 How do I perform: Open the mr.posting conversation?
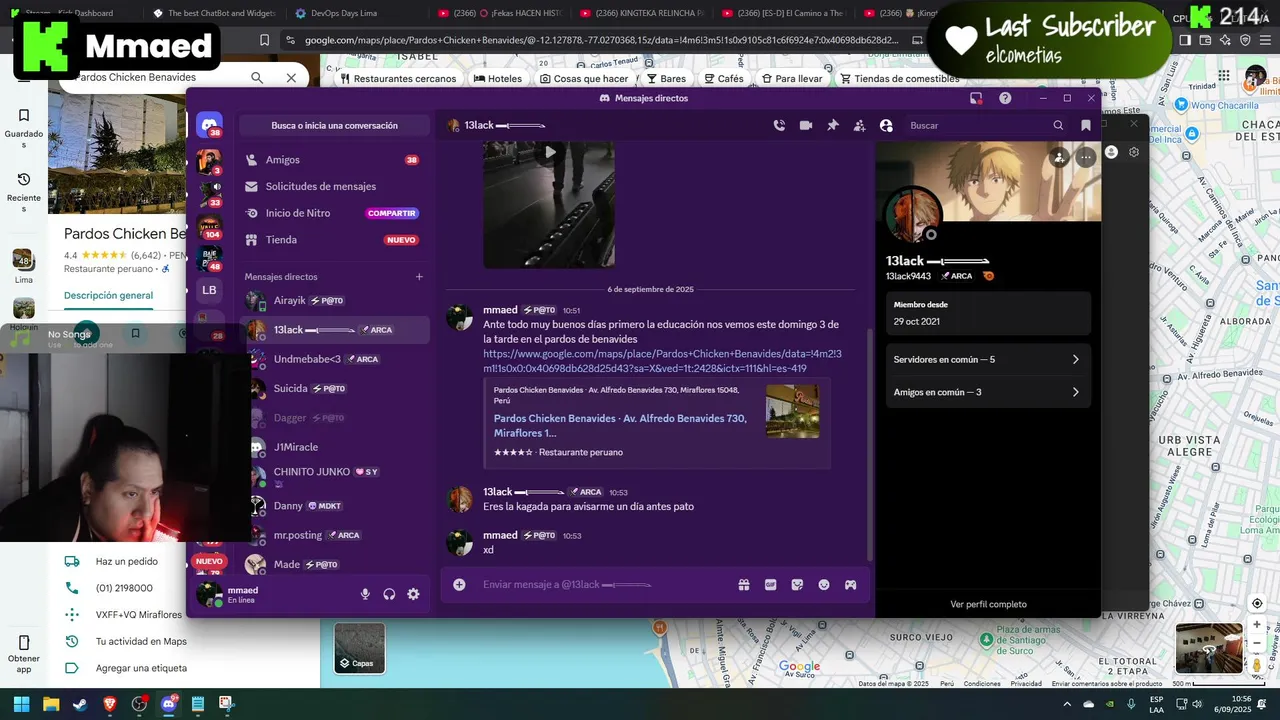334,535
